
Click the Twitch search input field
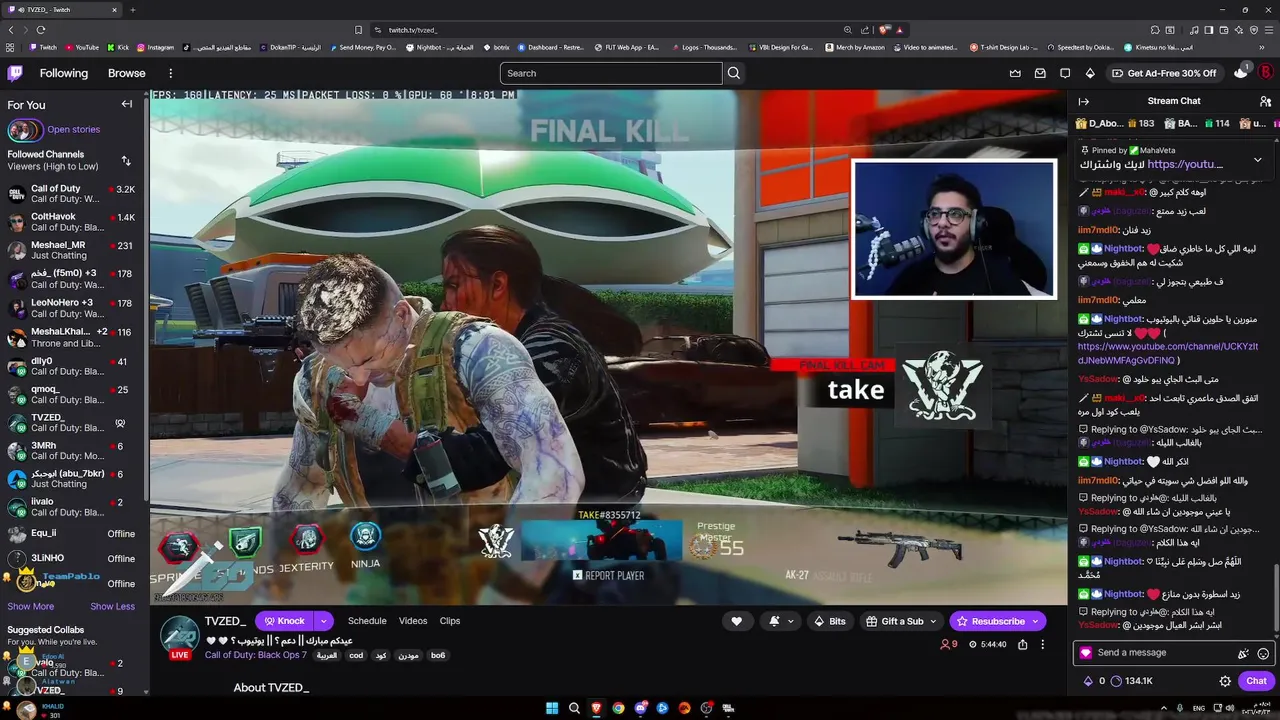click(x=611, y=73)
